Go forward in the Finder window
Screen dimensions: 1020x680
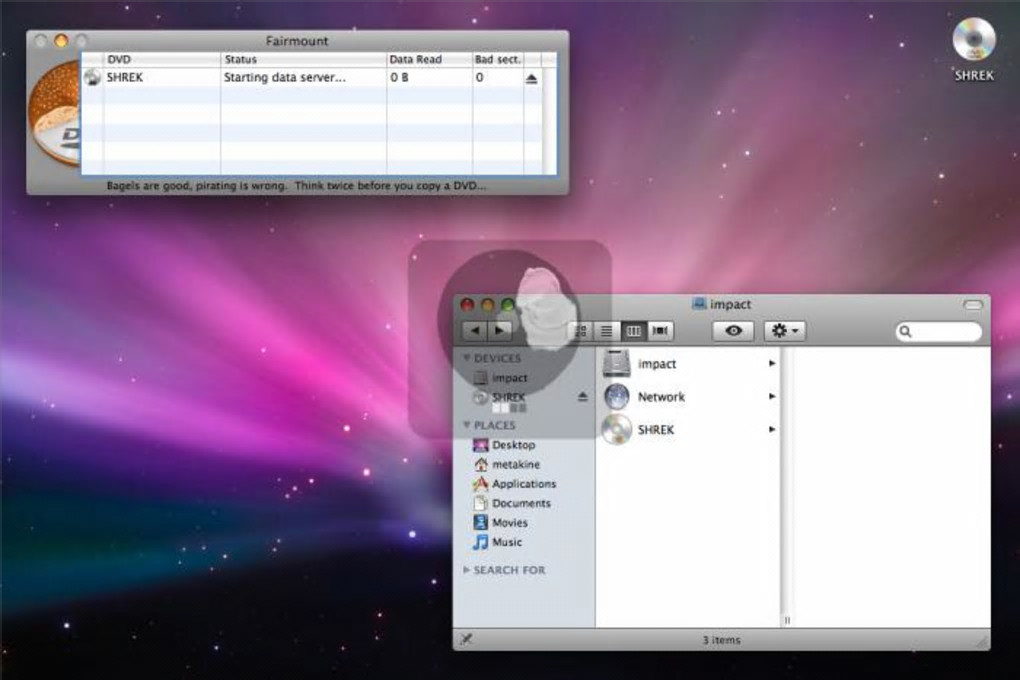click(500, 331)
